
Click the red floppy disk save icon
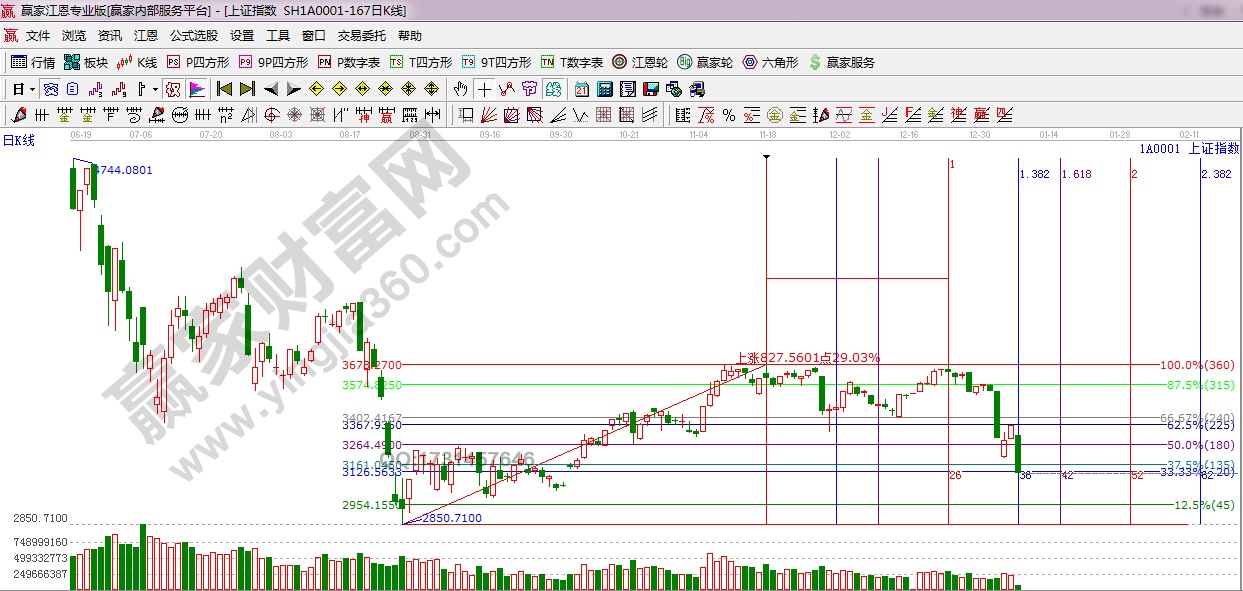(x=651, y=88)
